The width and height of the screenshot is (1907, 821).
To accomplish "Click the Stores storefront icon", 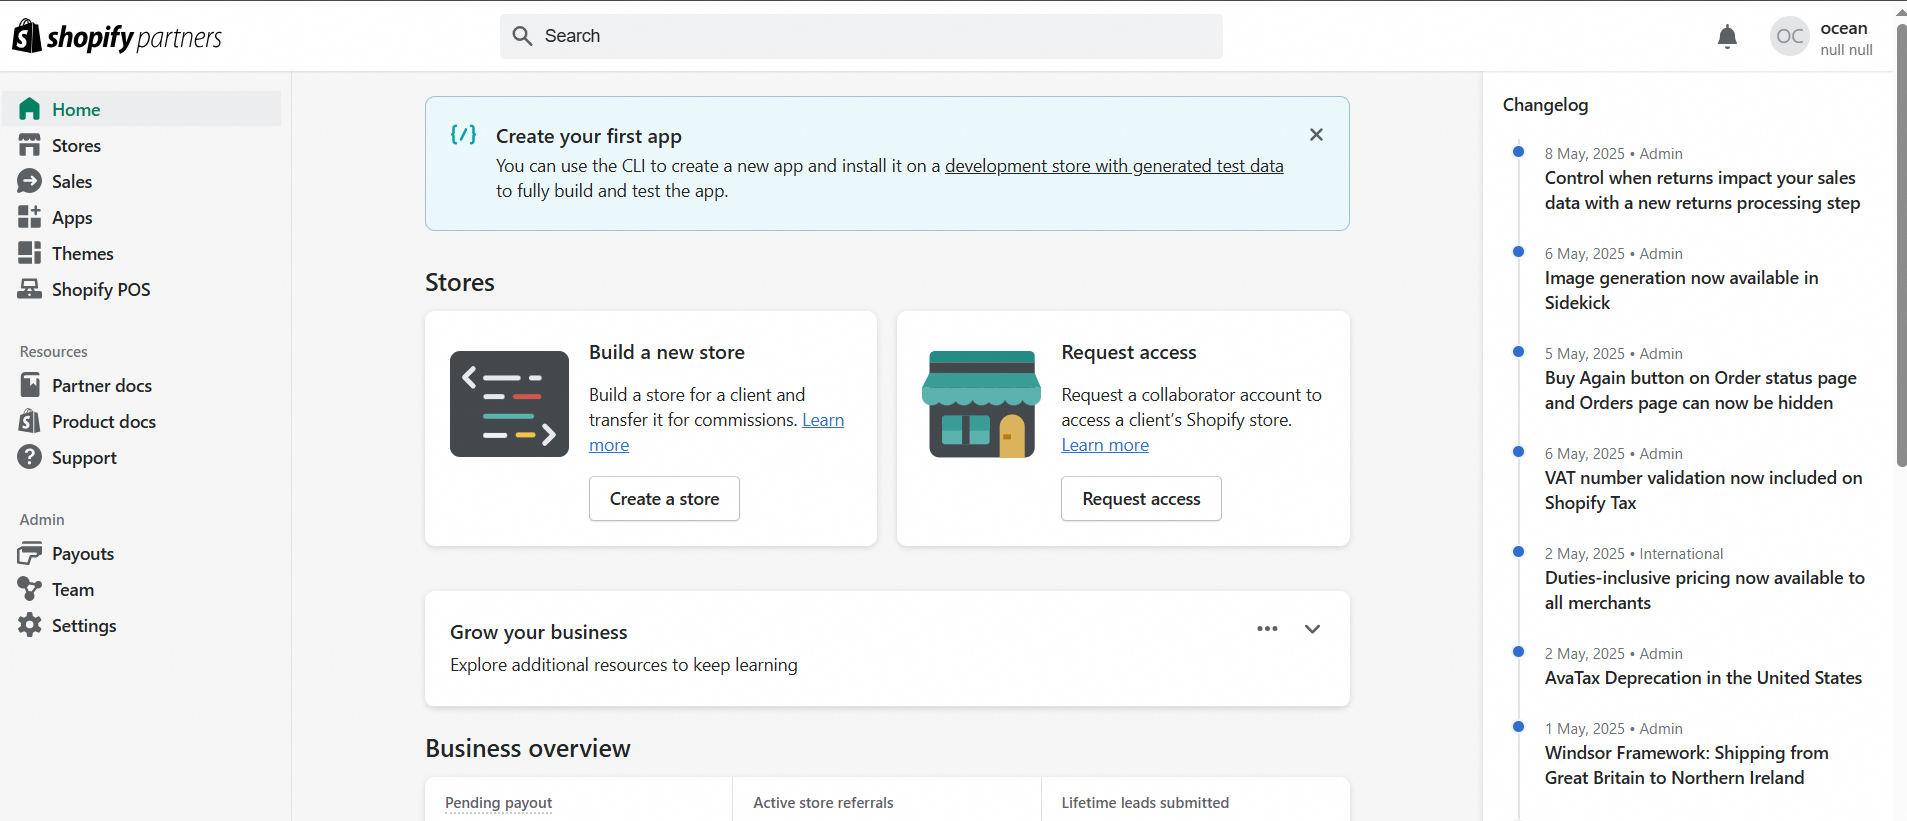I will pos(30,145).
